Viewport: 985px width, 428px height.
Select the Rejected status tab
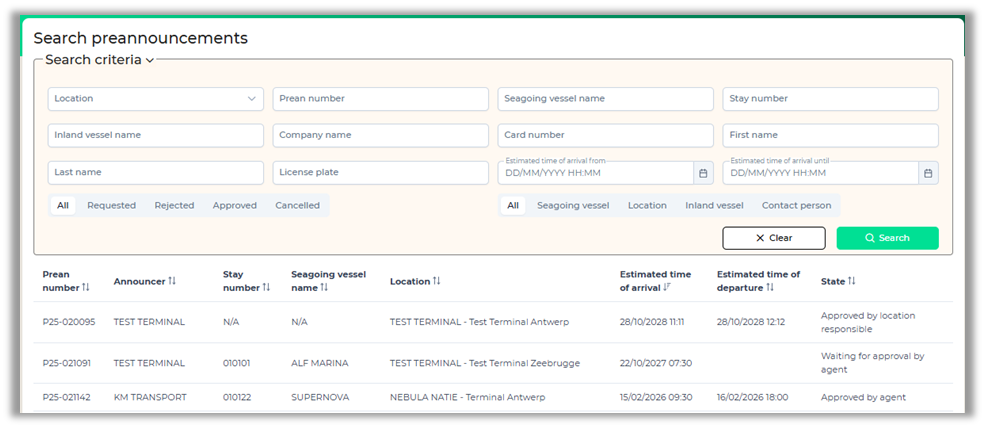[174, 205]
